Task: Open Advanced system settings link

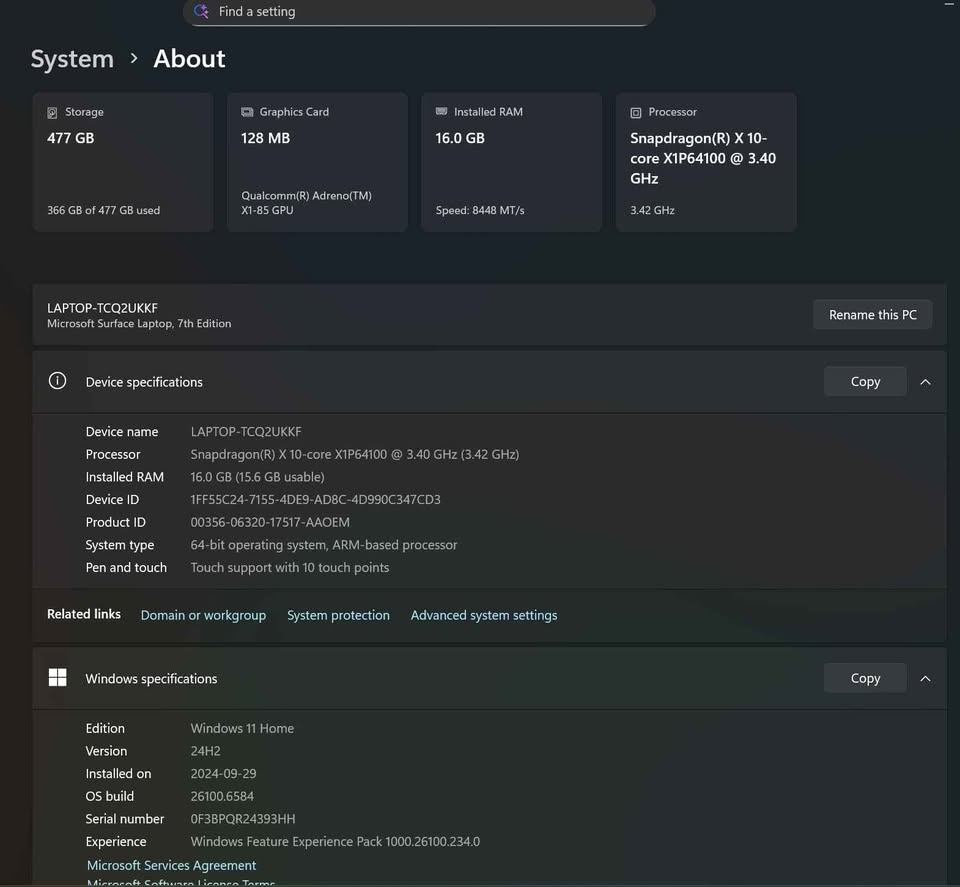Action: pyautogui.click(x=484, y=615)
